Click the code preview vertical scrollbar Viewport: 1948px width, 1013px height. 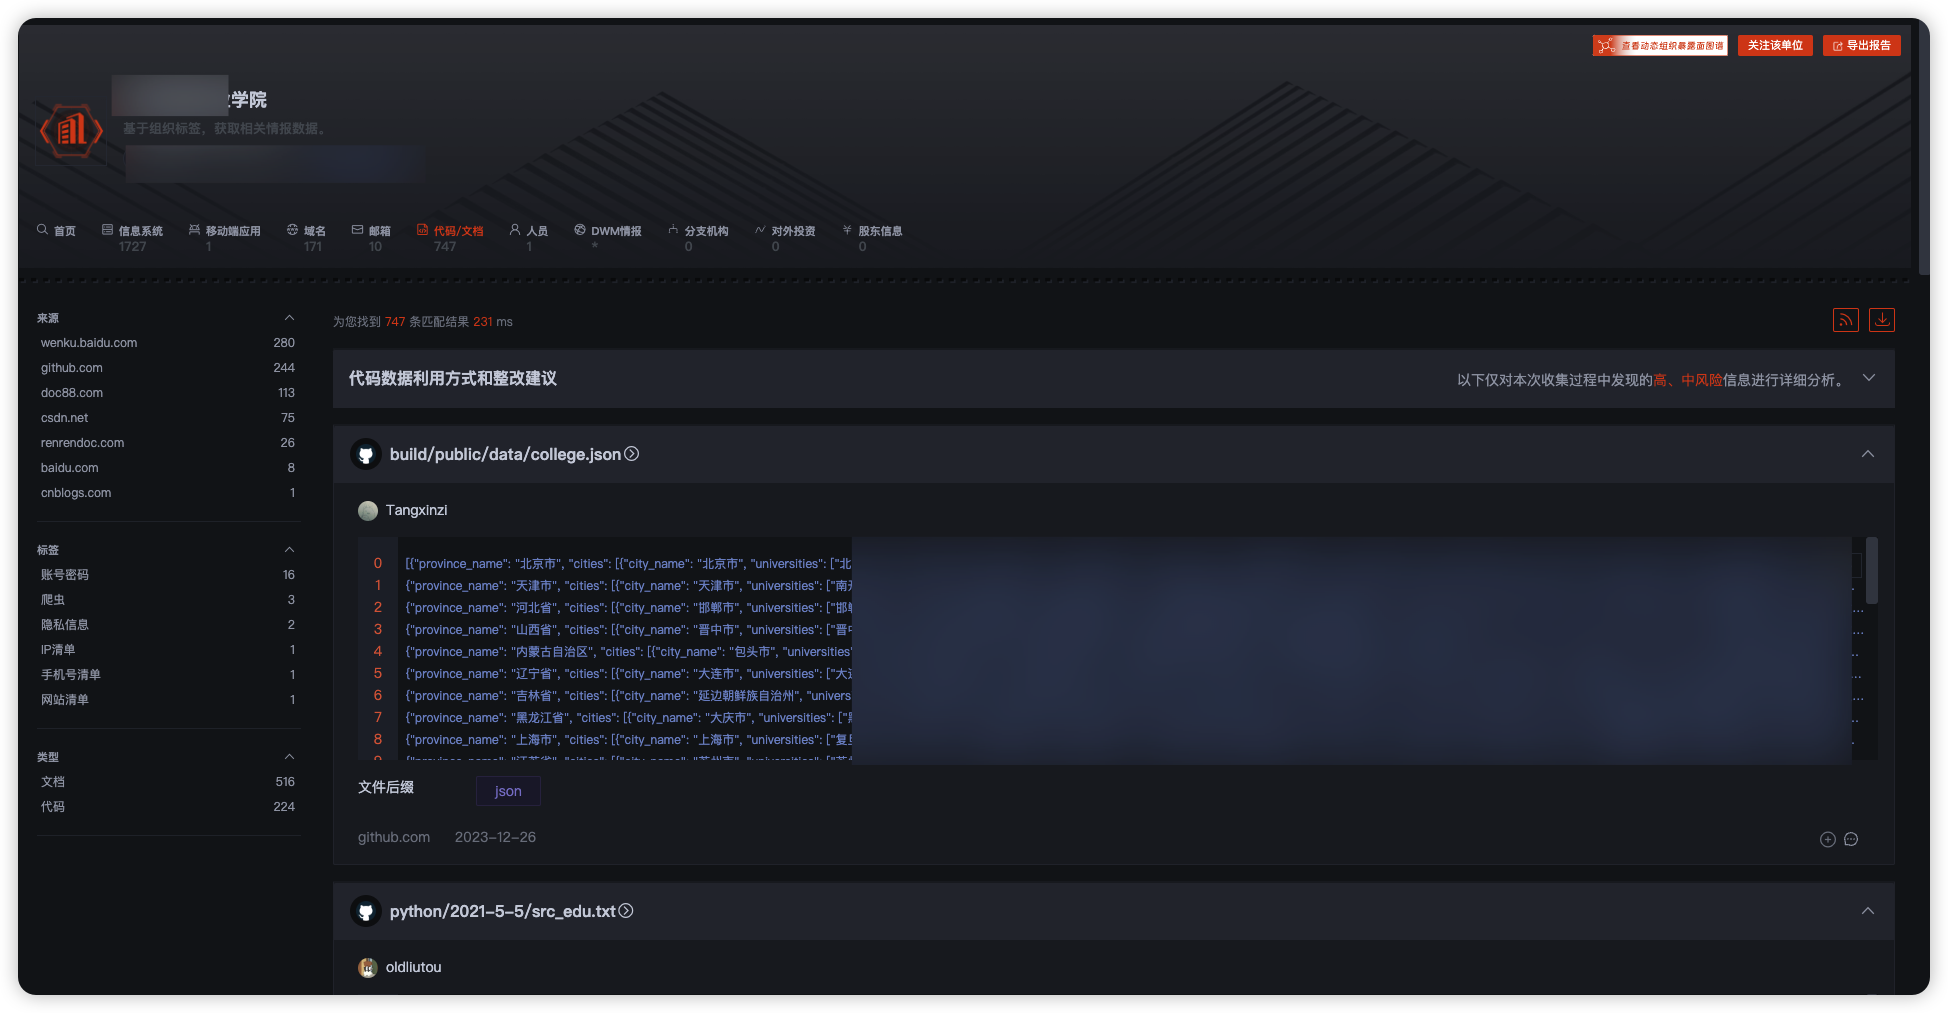tap(1871, 571)
